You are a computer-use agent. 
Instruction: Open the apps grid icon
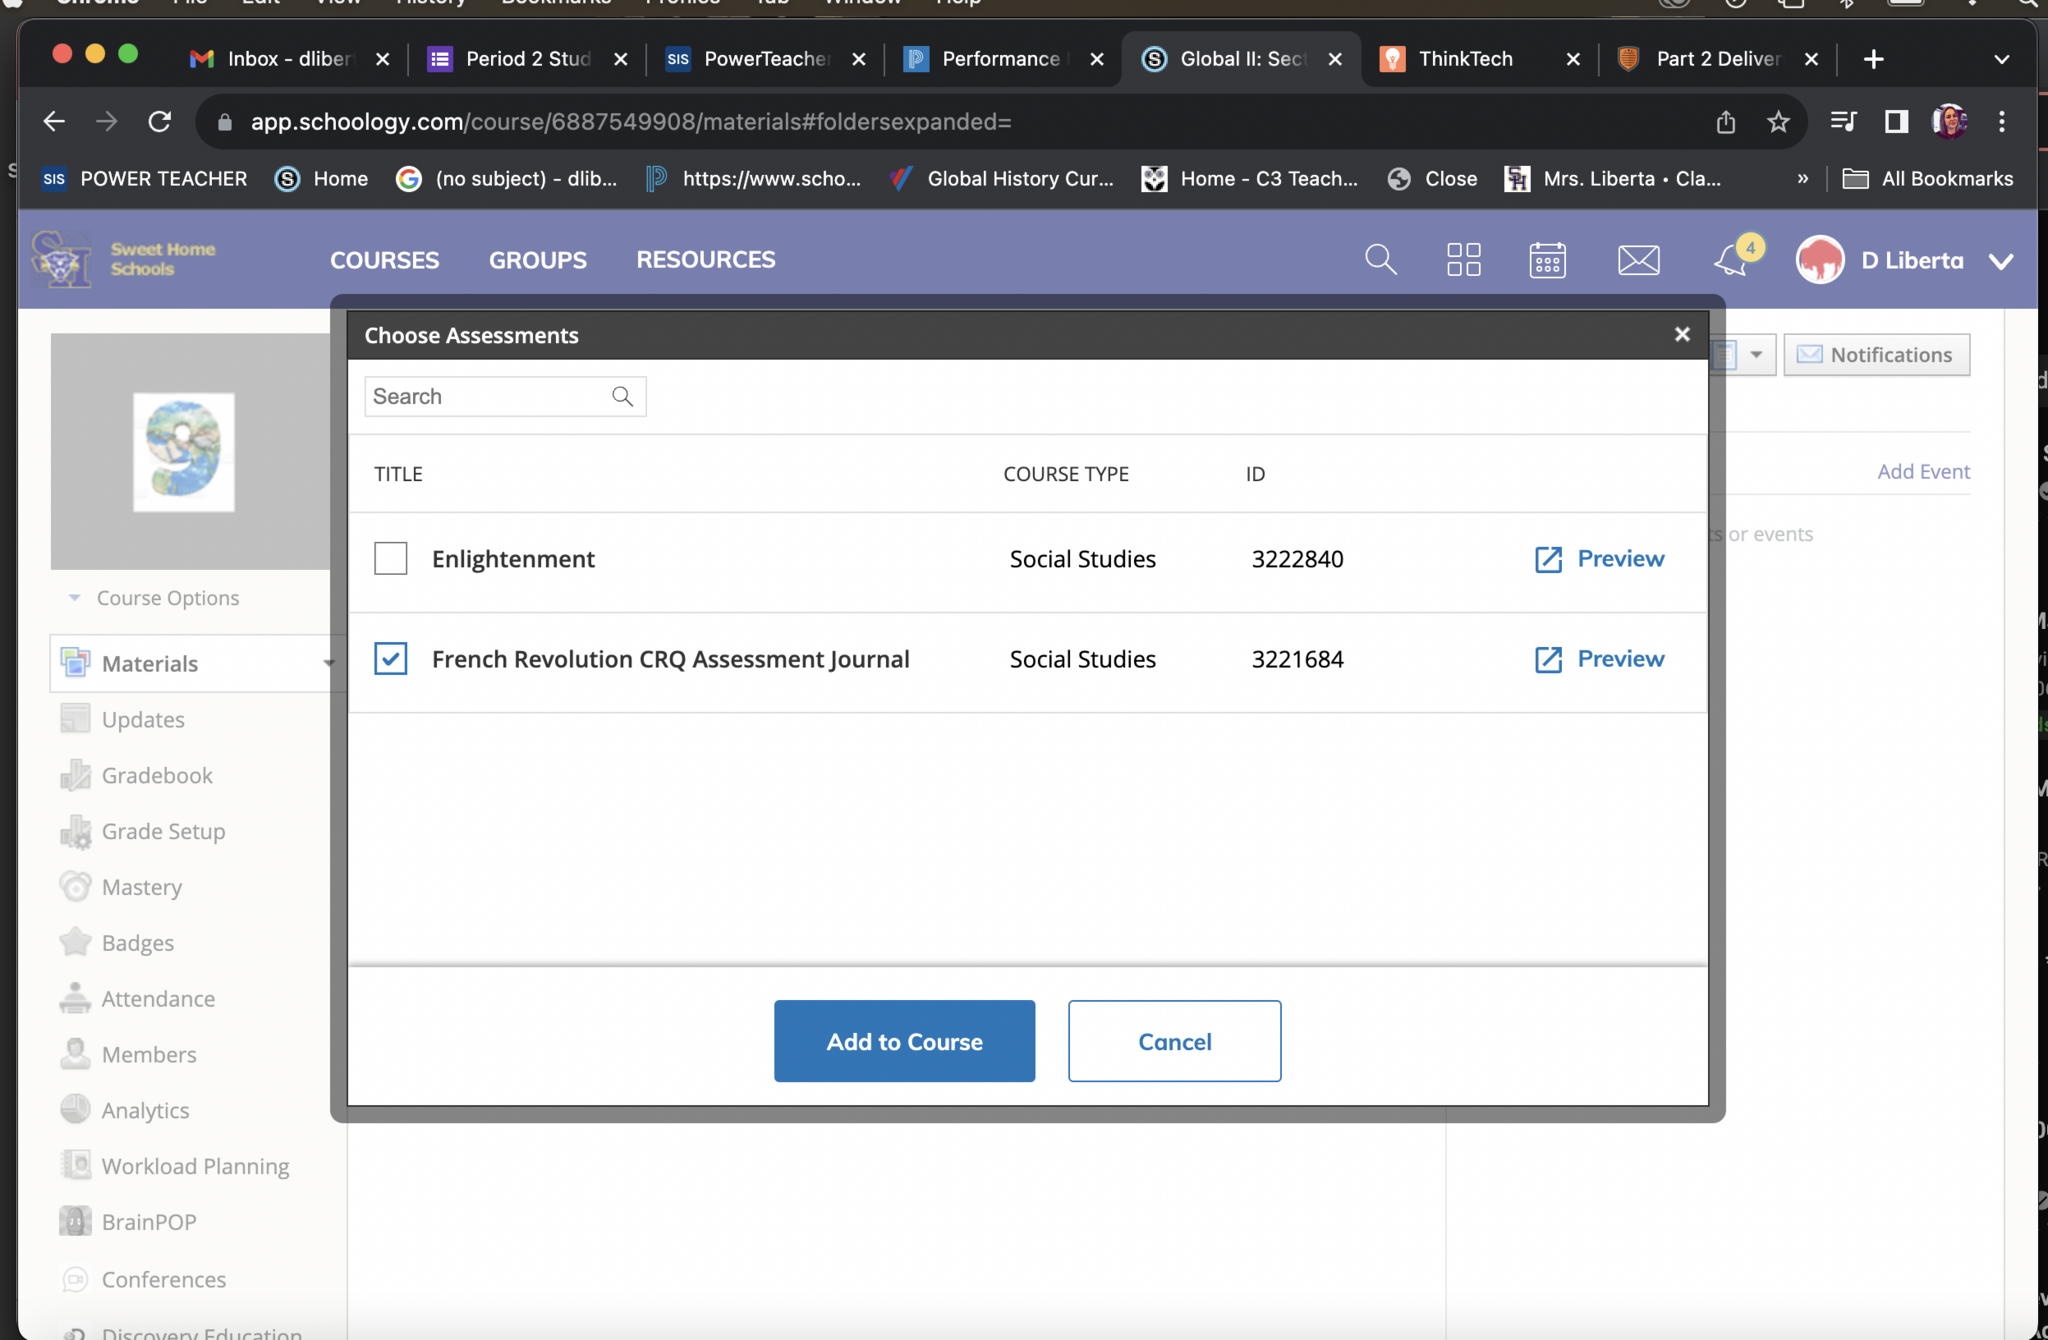pos(1463,260)
